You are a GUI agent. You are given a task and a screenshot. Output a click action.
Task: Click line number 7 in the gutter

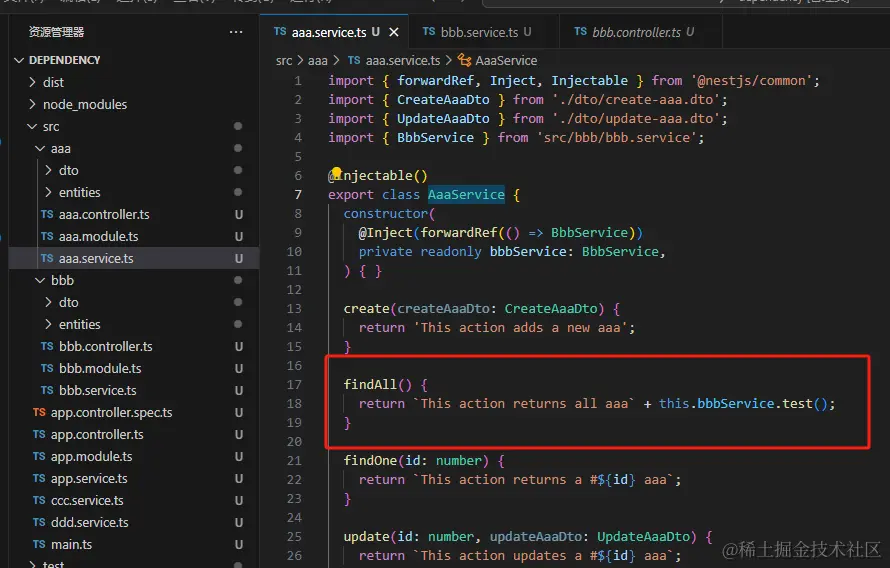298,195
